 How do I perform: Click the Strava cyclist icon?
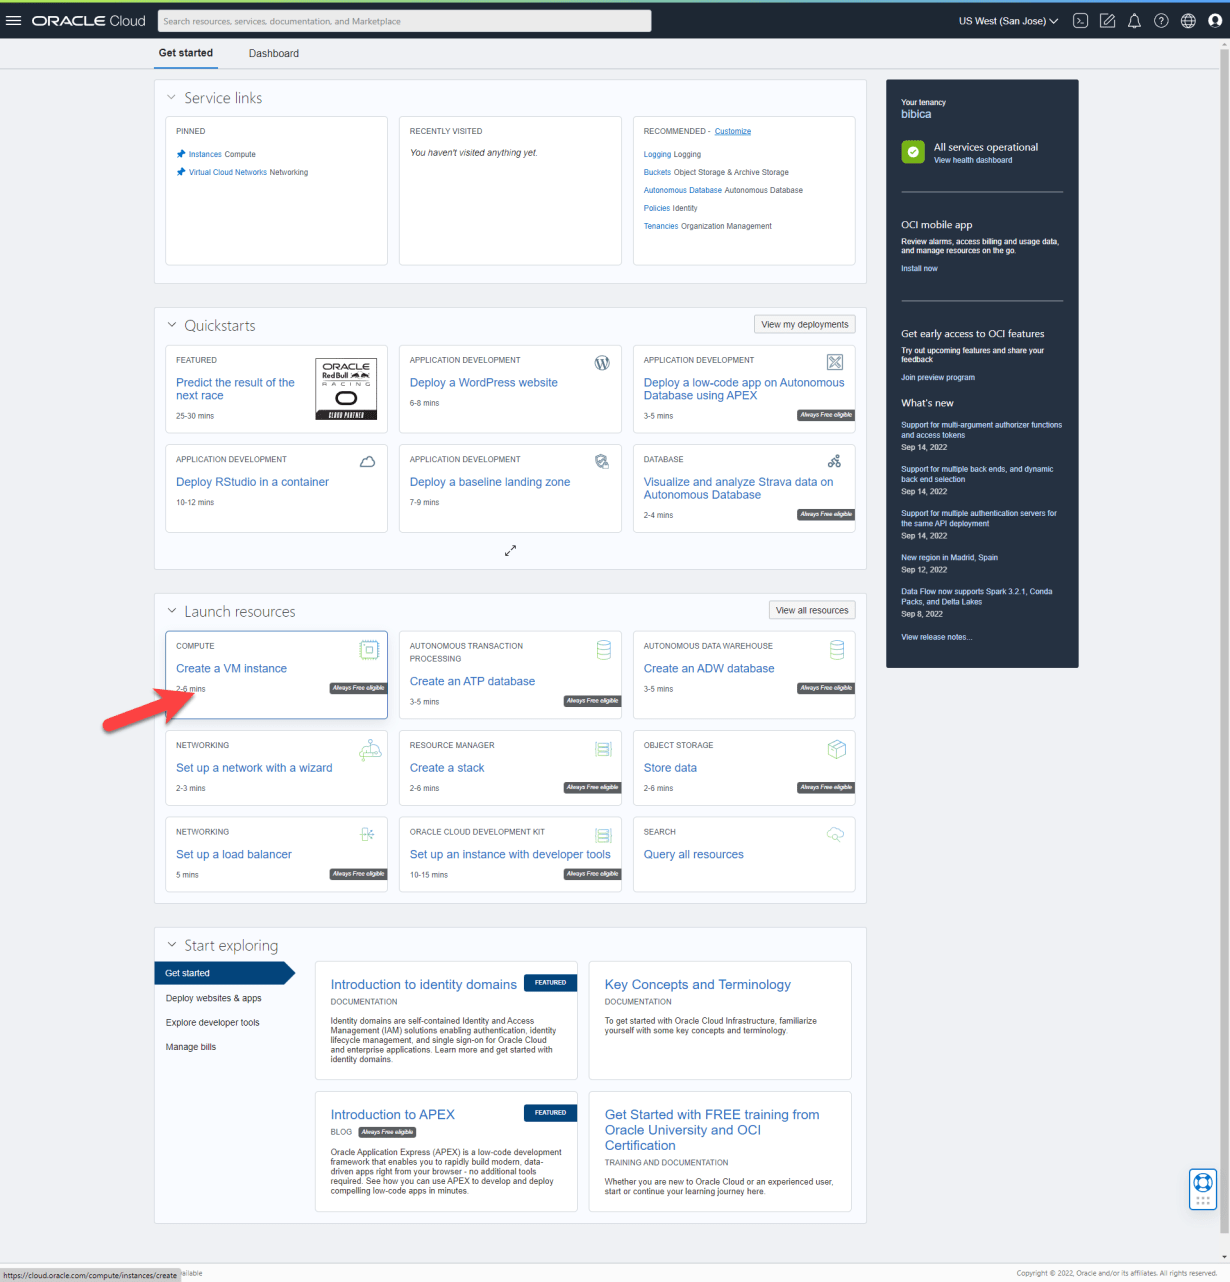pos(835,461)
